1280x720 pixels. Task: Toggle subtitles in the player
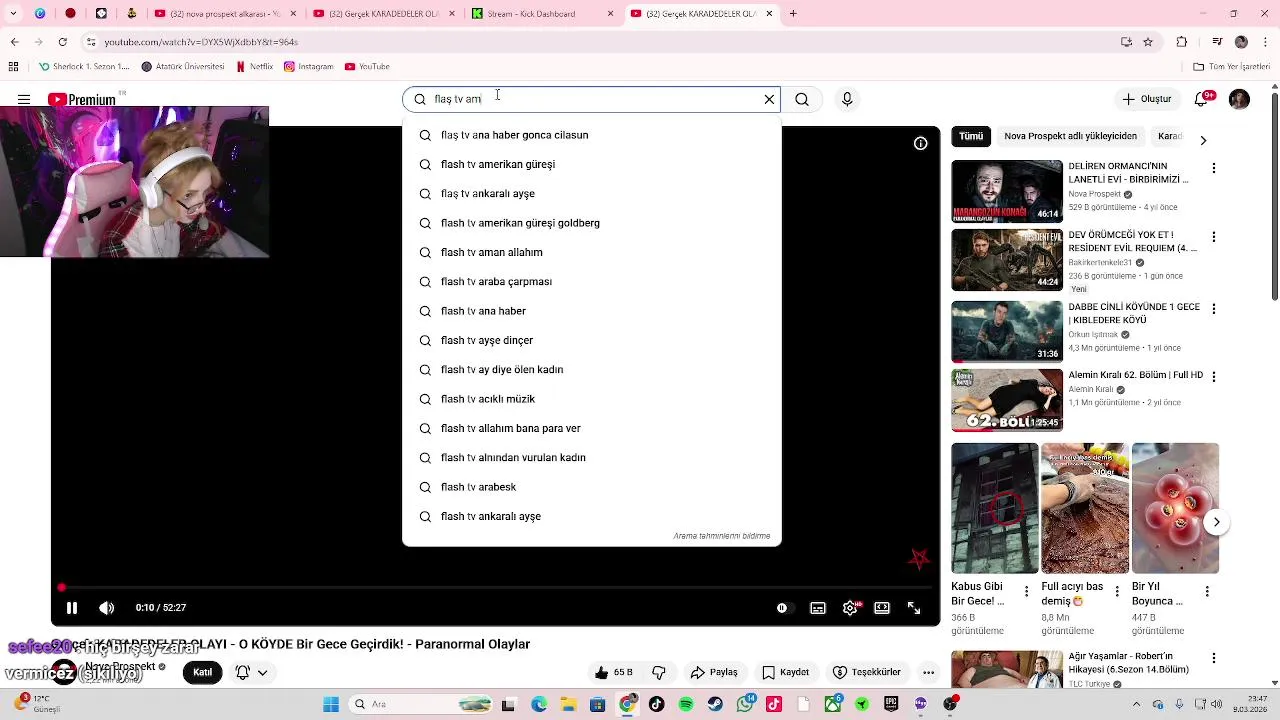[x=818, y=607]
